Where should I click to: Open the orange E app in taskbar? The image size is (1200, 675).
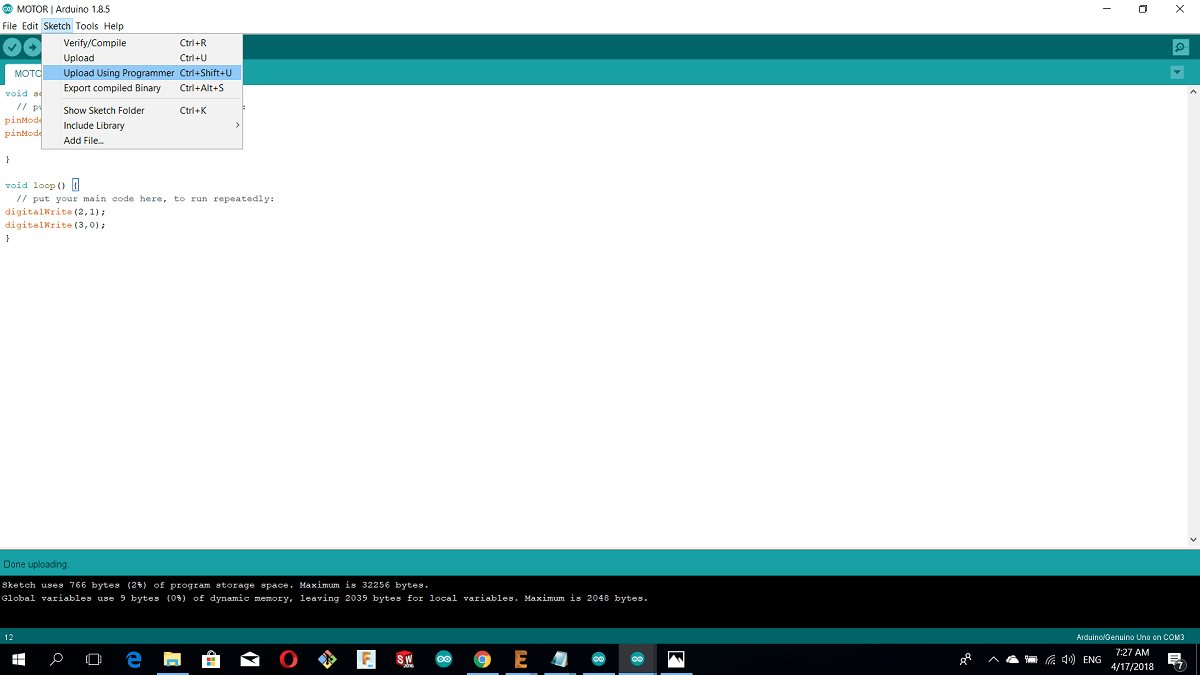[x=521, y=660]
